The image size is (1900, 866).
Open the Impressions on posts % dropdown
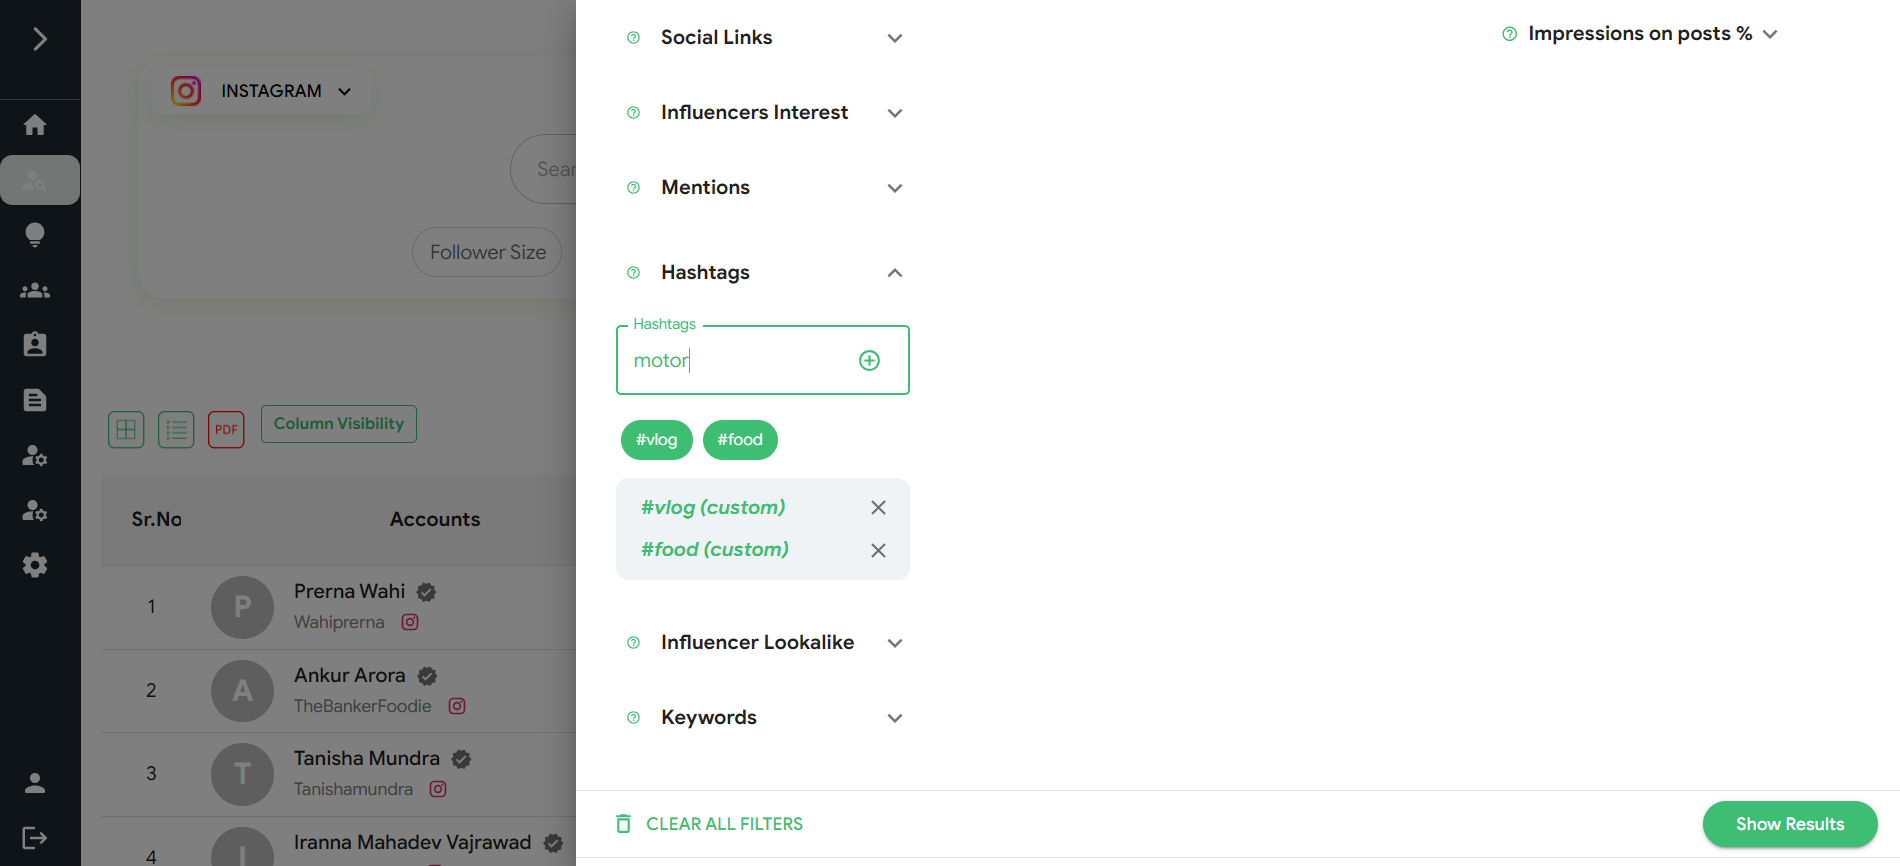click(1769, 34)
